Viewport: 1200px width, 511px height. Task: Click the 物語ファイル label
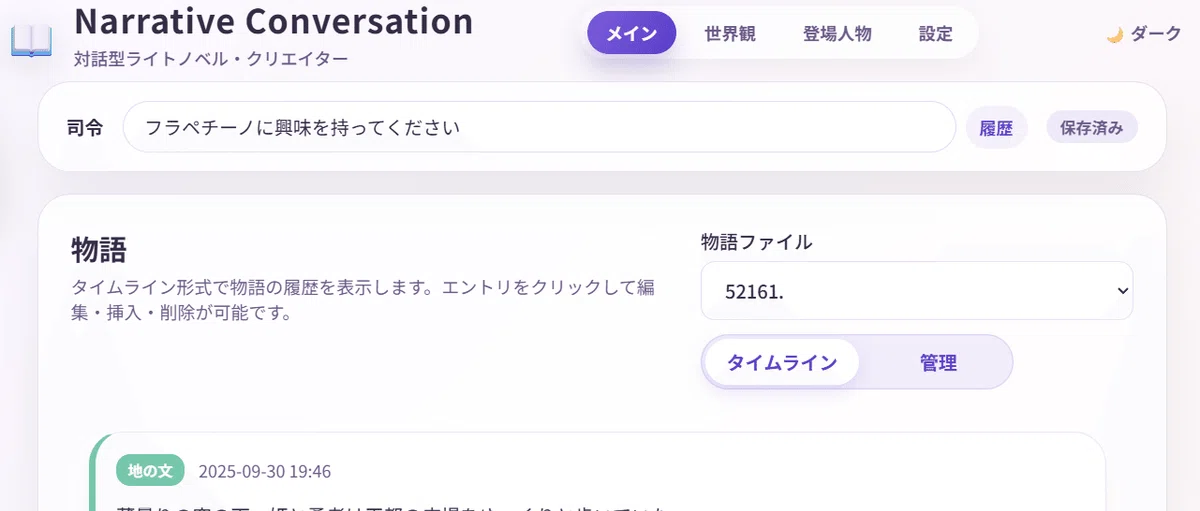757,241
